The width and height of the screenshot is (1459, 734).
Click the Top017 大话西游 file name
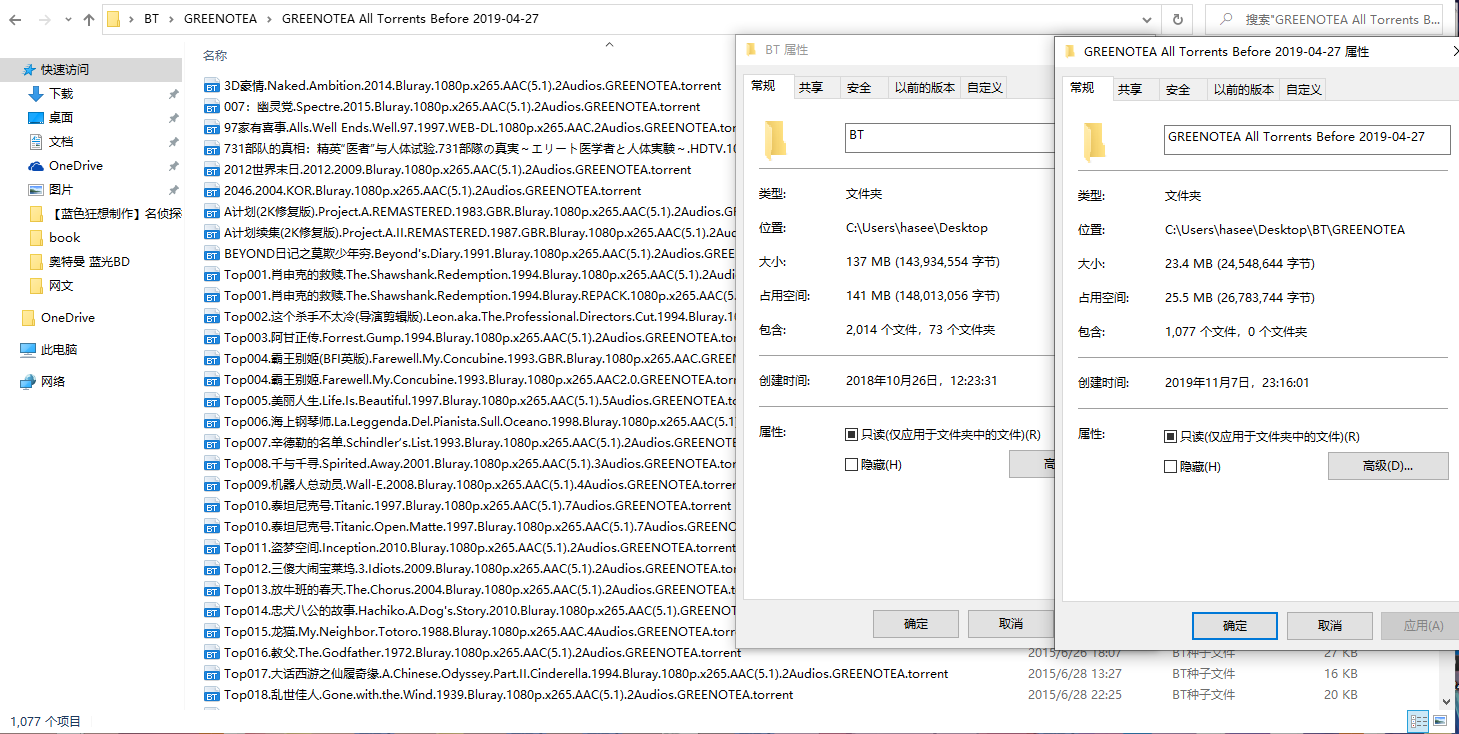(586, 674)
